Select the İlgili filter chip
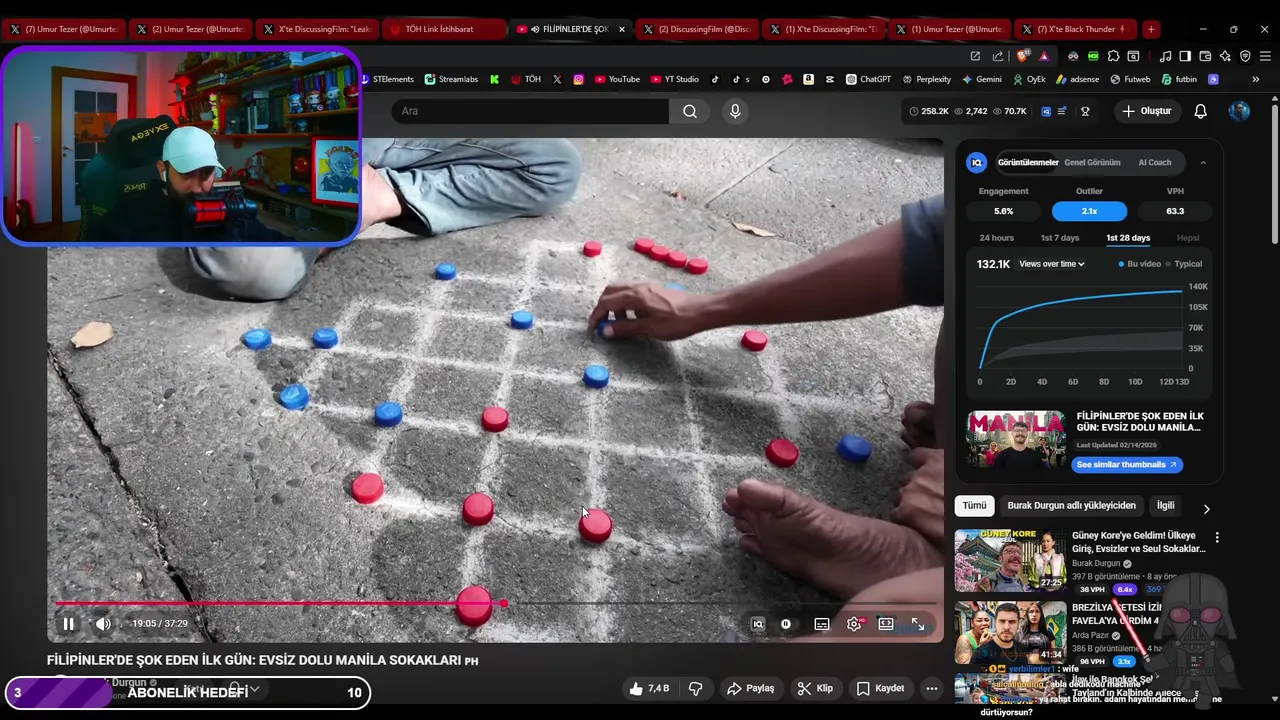The height and width of the screenshot is (720, 1280). 1166,506
